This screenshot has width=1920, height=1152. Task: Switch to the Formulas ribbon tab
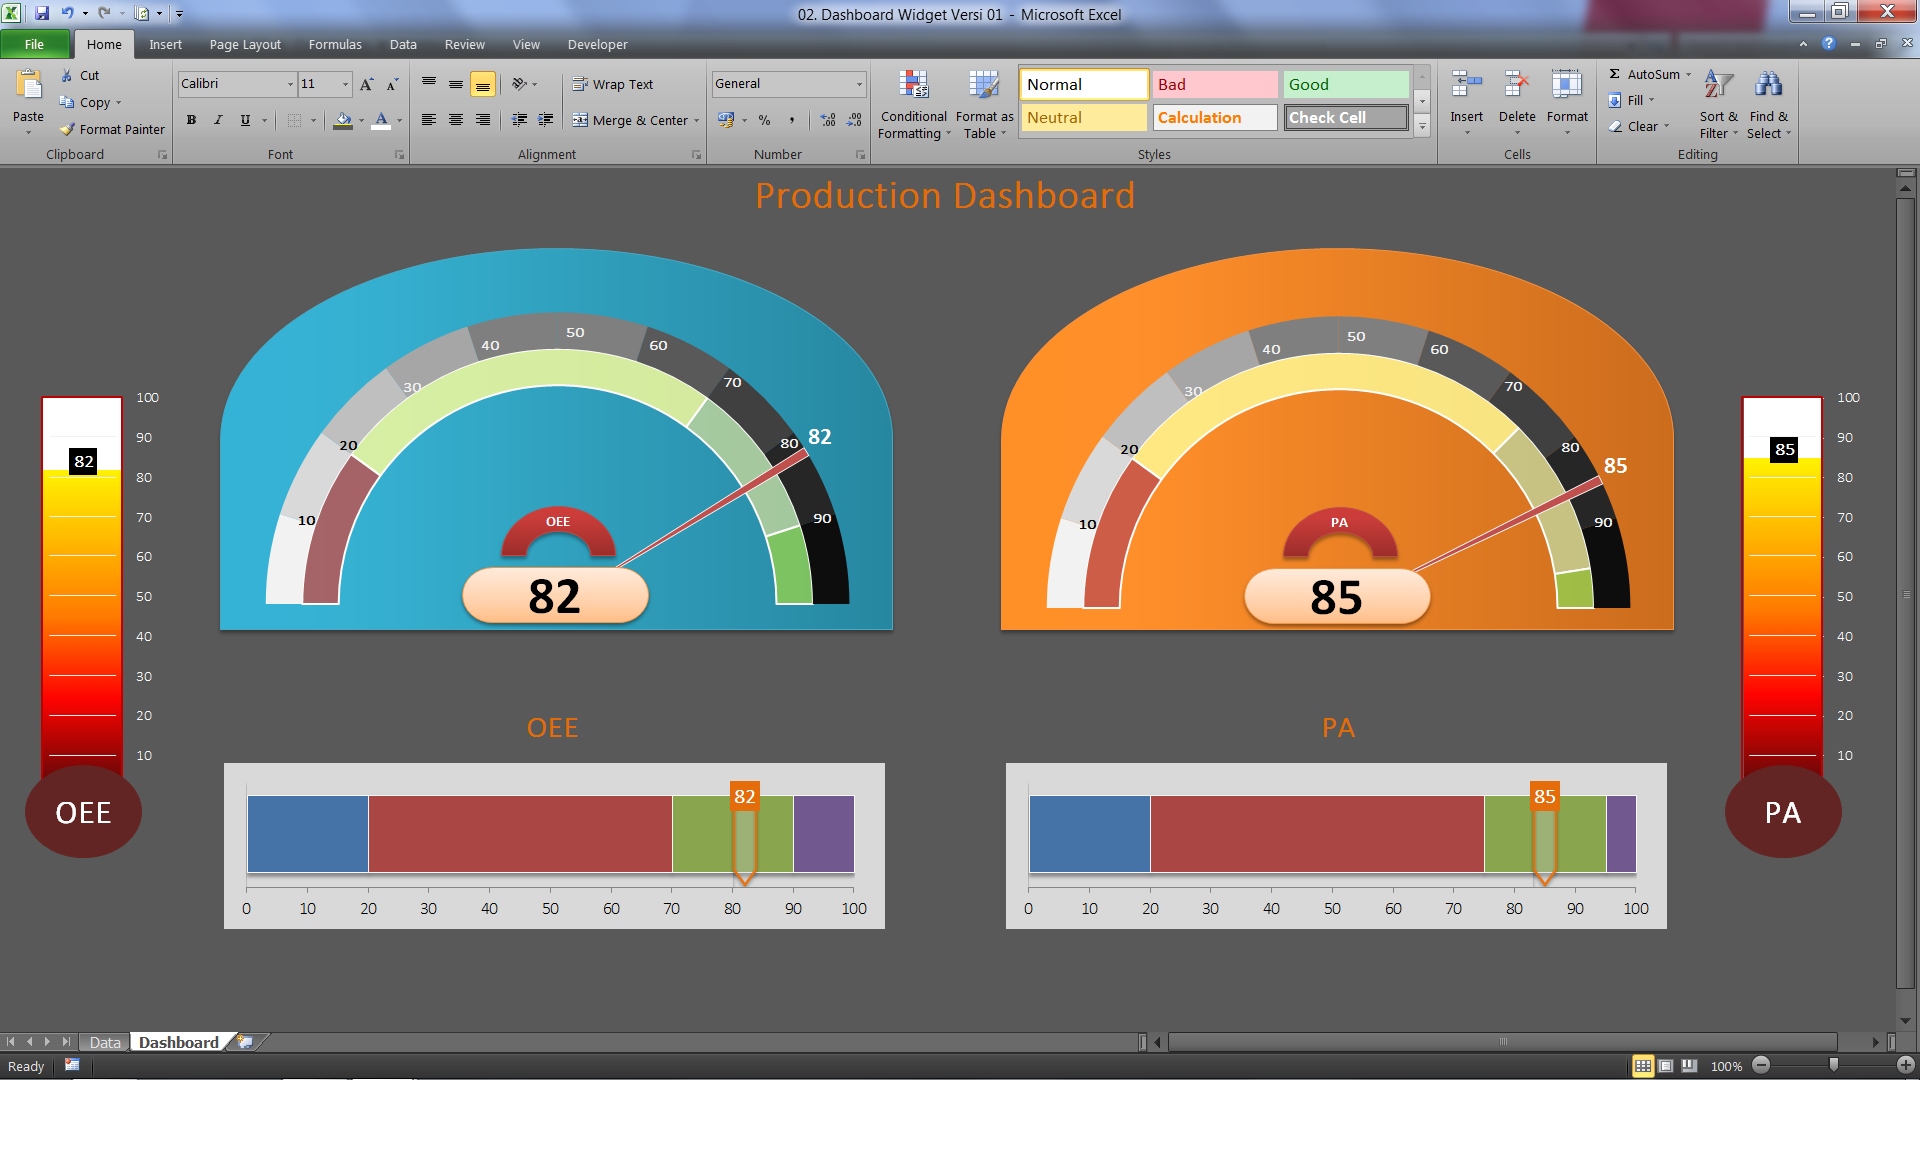click(335, 44)
